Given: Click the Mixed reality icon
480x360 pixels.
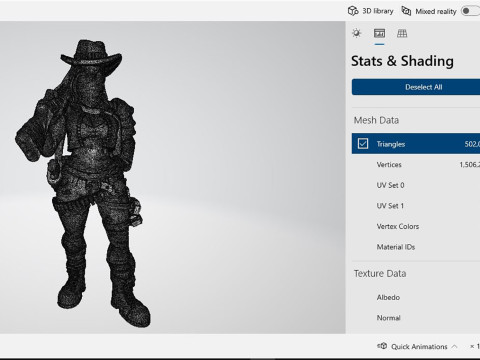Looking at the screenshot, I should (x=406, y=11).
